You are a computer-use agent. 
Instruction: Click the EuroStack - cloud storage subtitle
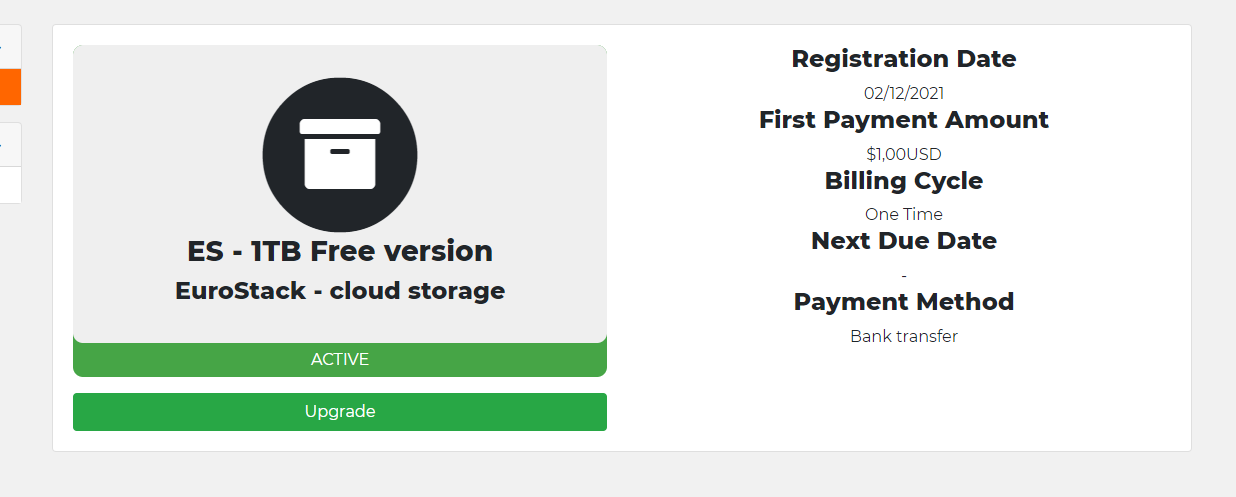340,291
